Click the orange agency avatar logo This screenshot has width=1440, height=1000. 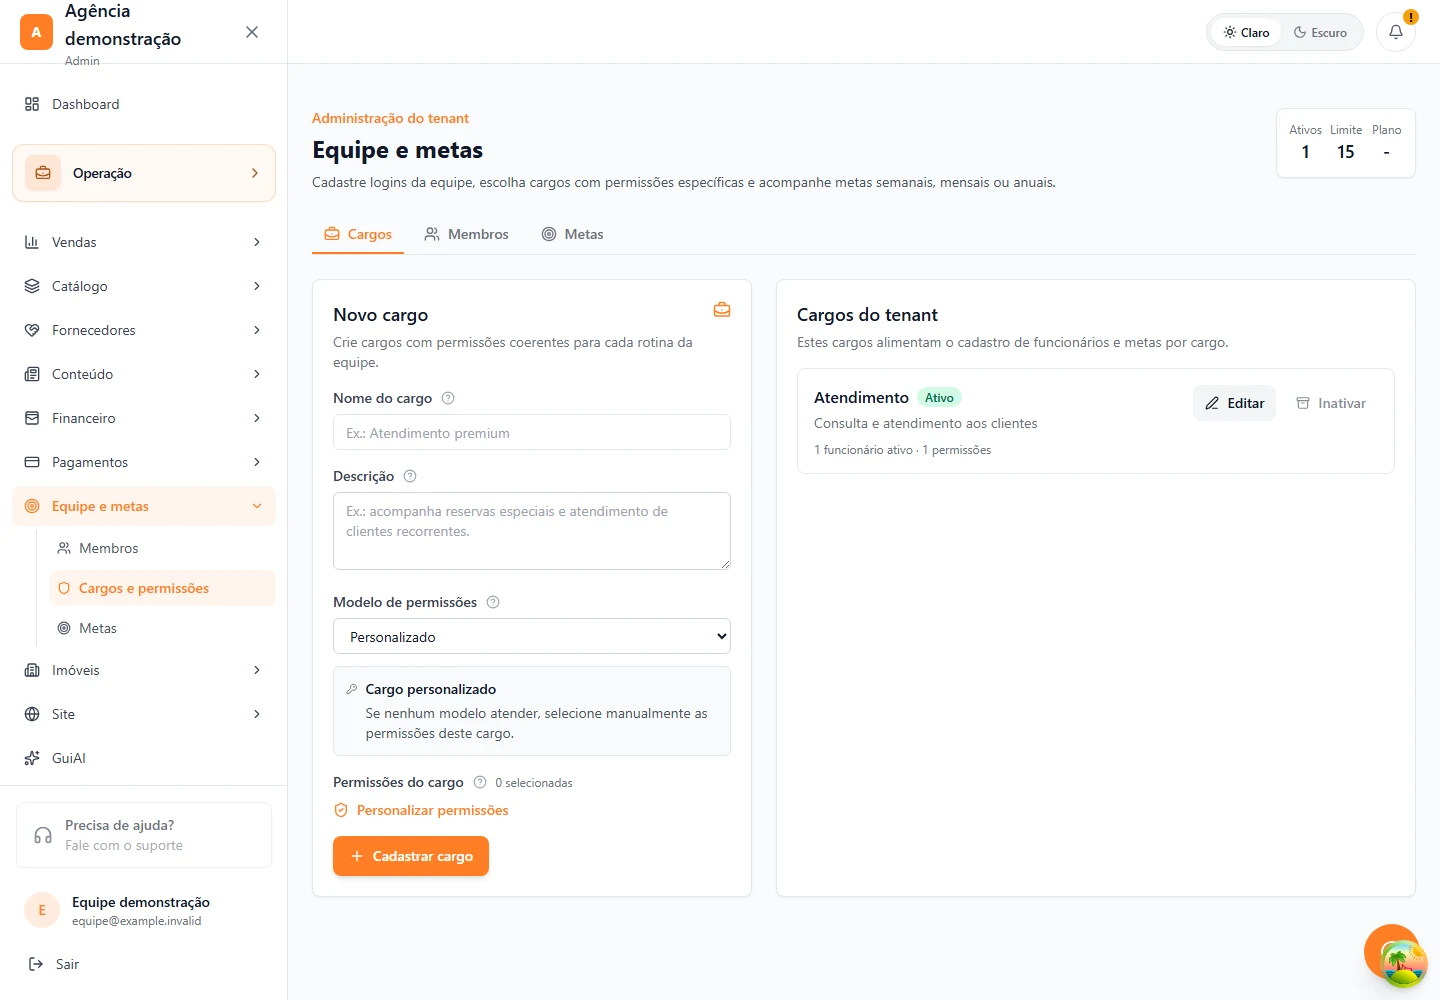point(36,32)
